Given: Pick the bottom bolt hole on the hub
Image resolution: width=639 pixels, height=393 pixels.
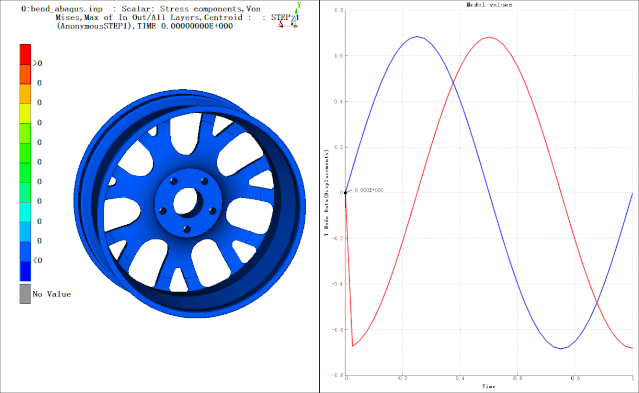Looking at the screenshot, I should pos(187,230).
